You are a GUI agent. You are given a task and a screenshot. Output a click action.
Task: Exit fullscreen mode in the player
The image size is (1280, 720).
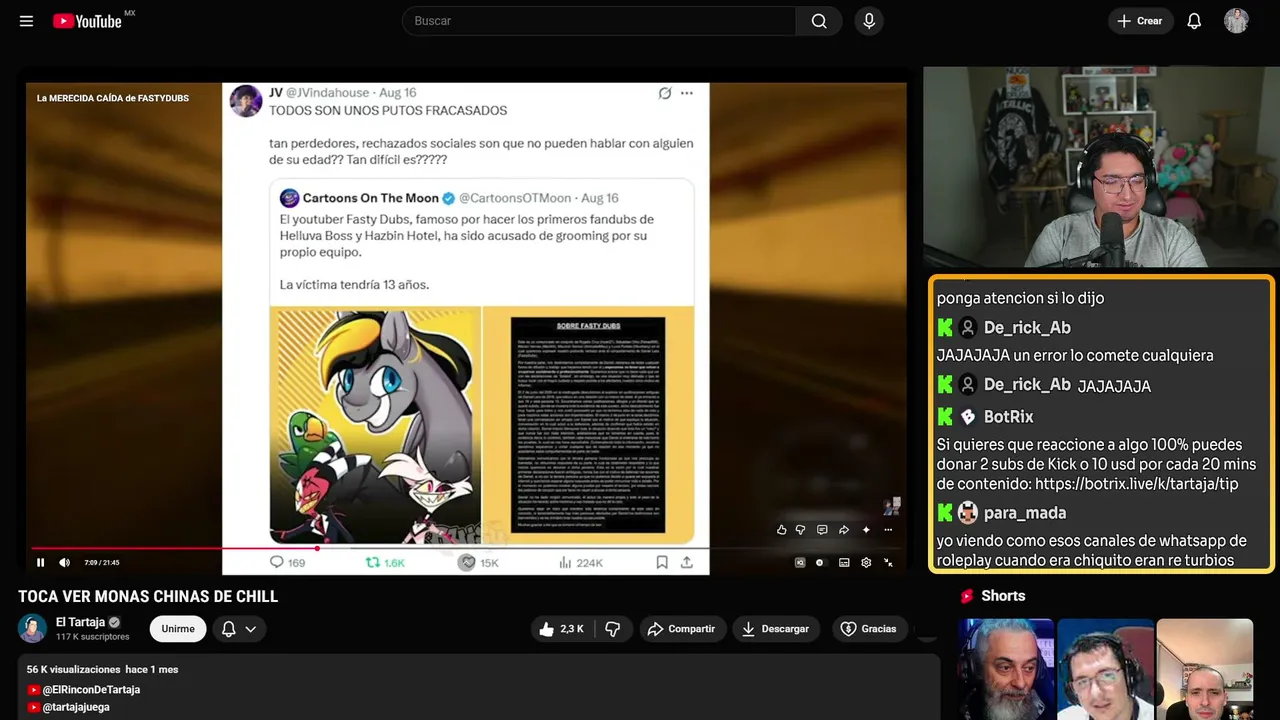coord(888,562)
